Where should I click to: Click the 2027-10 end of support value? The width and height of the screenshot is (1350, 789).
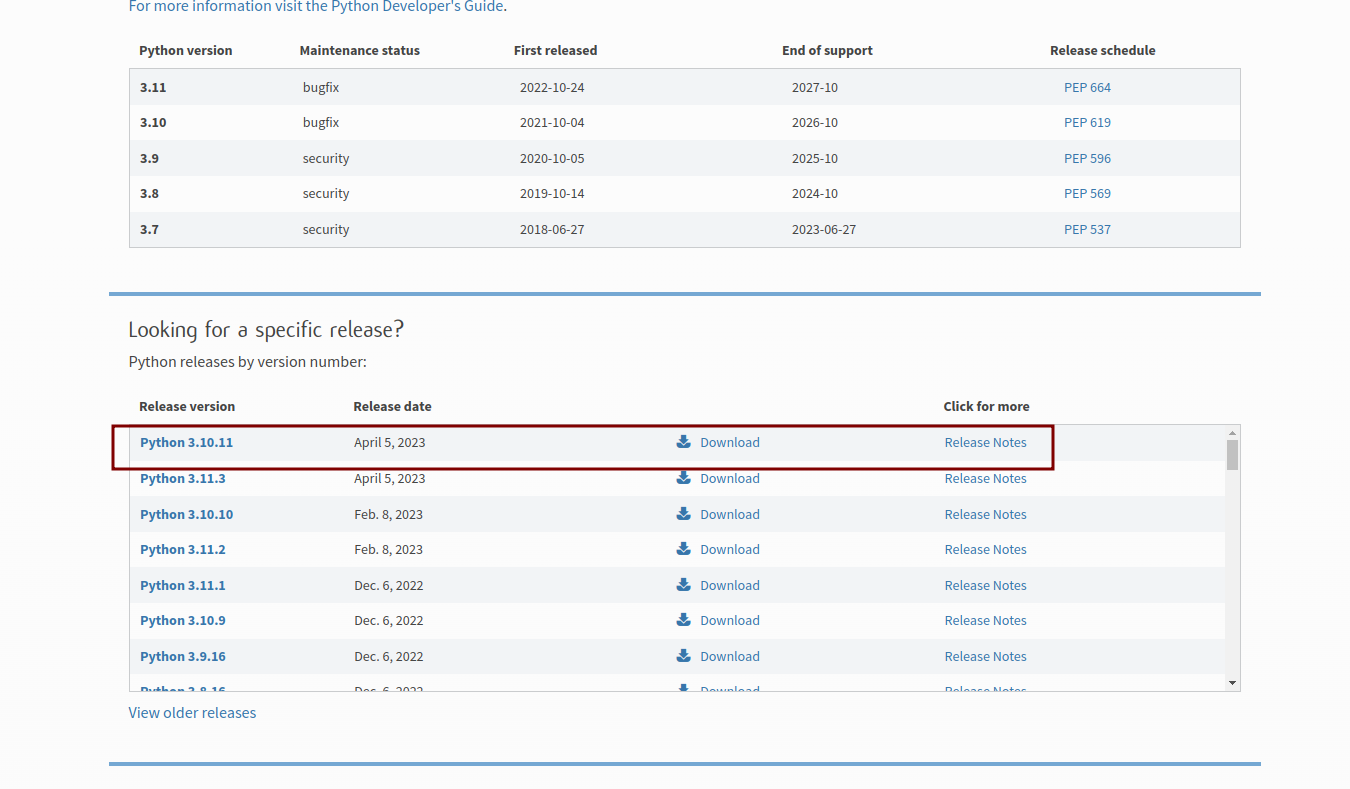pos(815,87)
